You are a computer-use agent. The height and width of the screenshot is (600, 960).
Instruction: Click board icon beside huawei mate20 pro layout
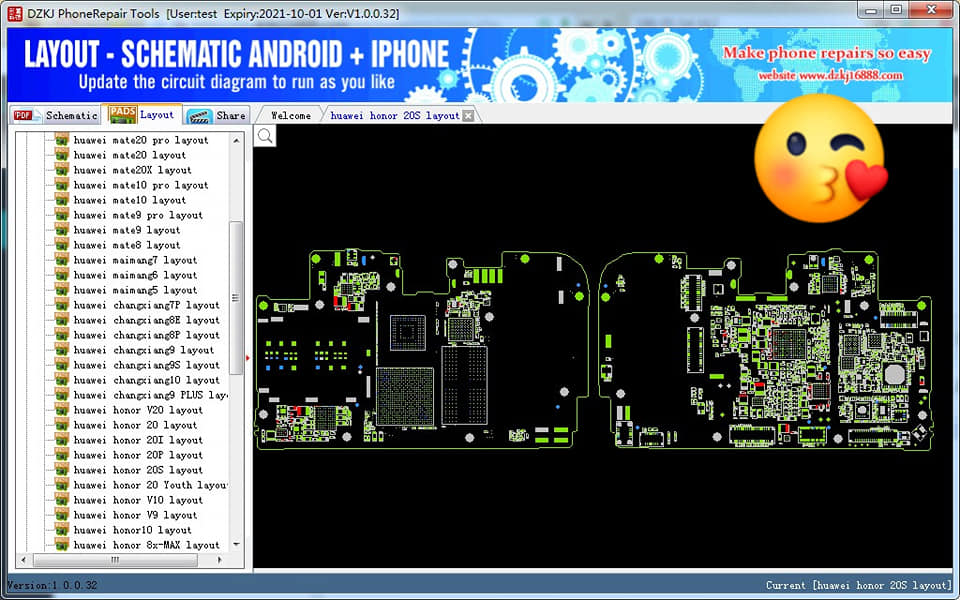61,140
